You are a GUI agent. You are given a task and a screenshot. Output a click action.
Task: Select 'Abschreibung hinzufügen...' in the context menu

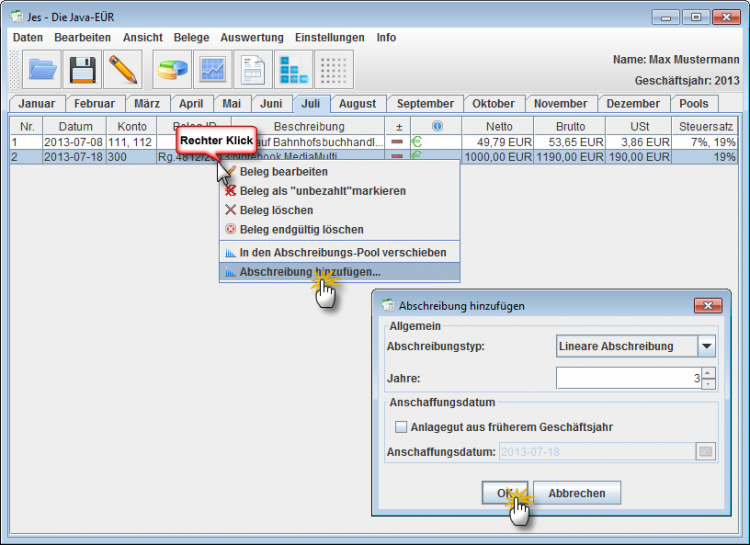(x=309, y=272)
